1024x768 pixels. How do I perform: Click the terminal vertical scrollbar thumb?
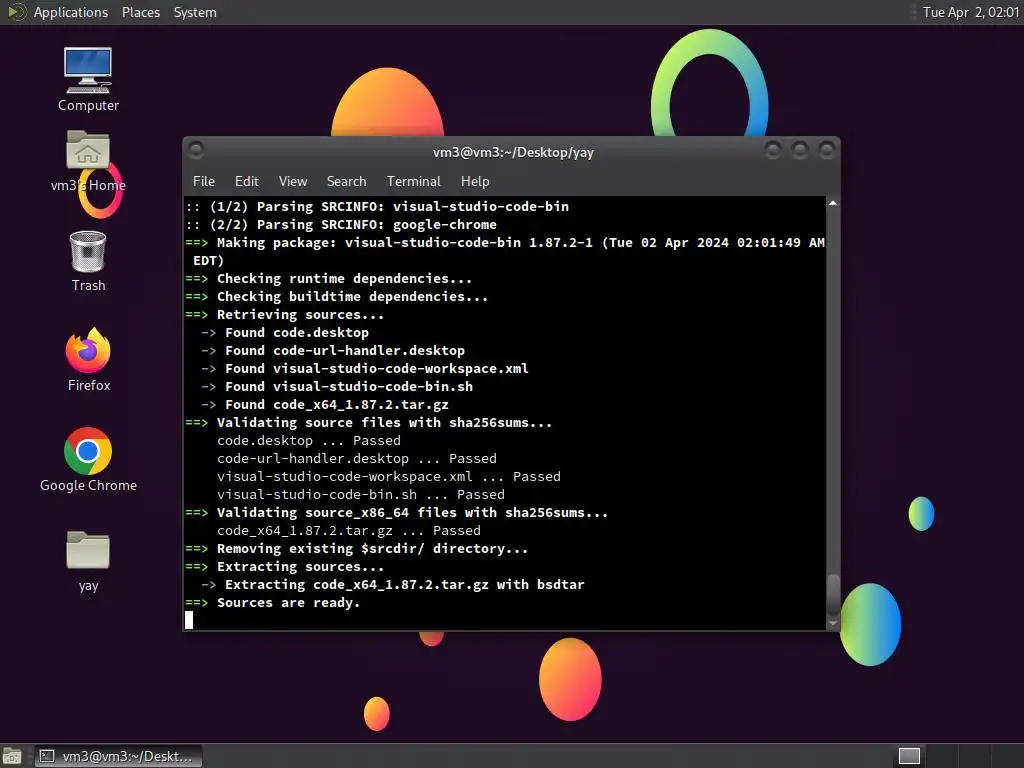click(833, 594)
